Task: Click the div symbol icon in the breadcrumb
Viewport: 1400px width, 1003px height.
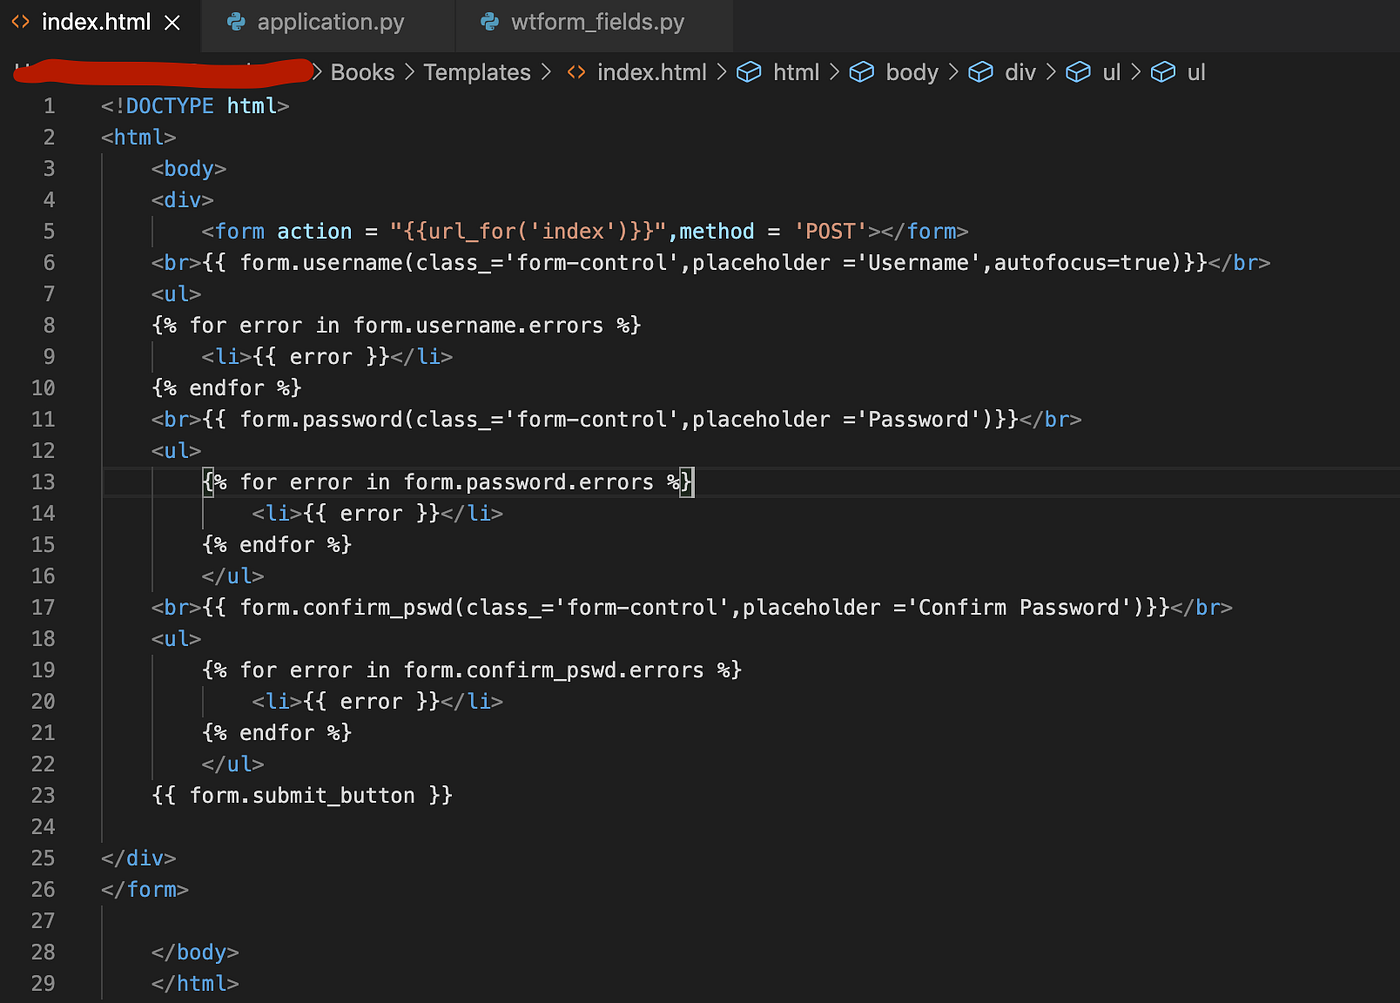Action: 981,72
